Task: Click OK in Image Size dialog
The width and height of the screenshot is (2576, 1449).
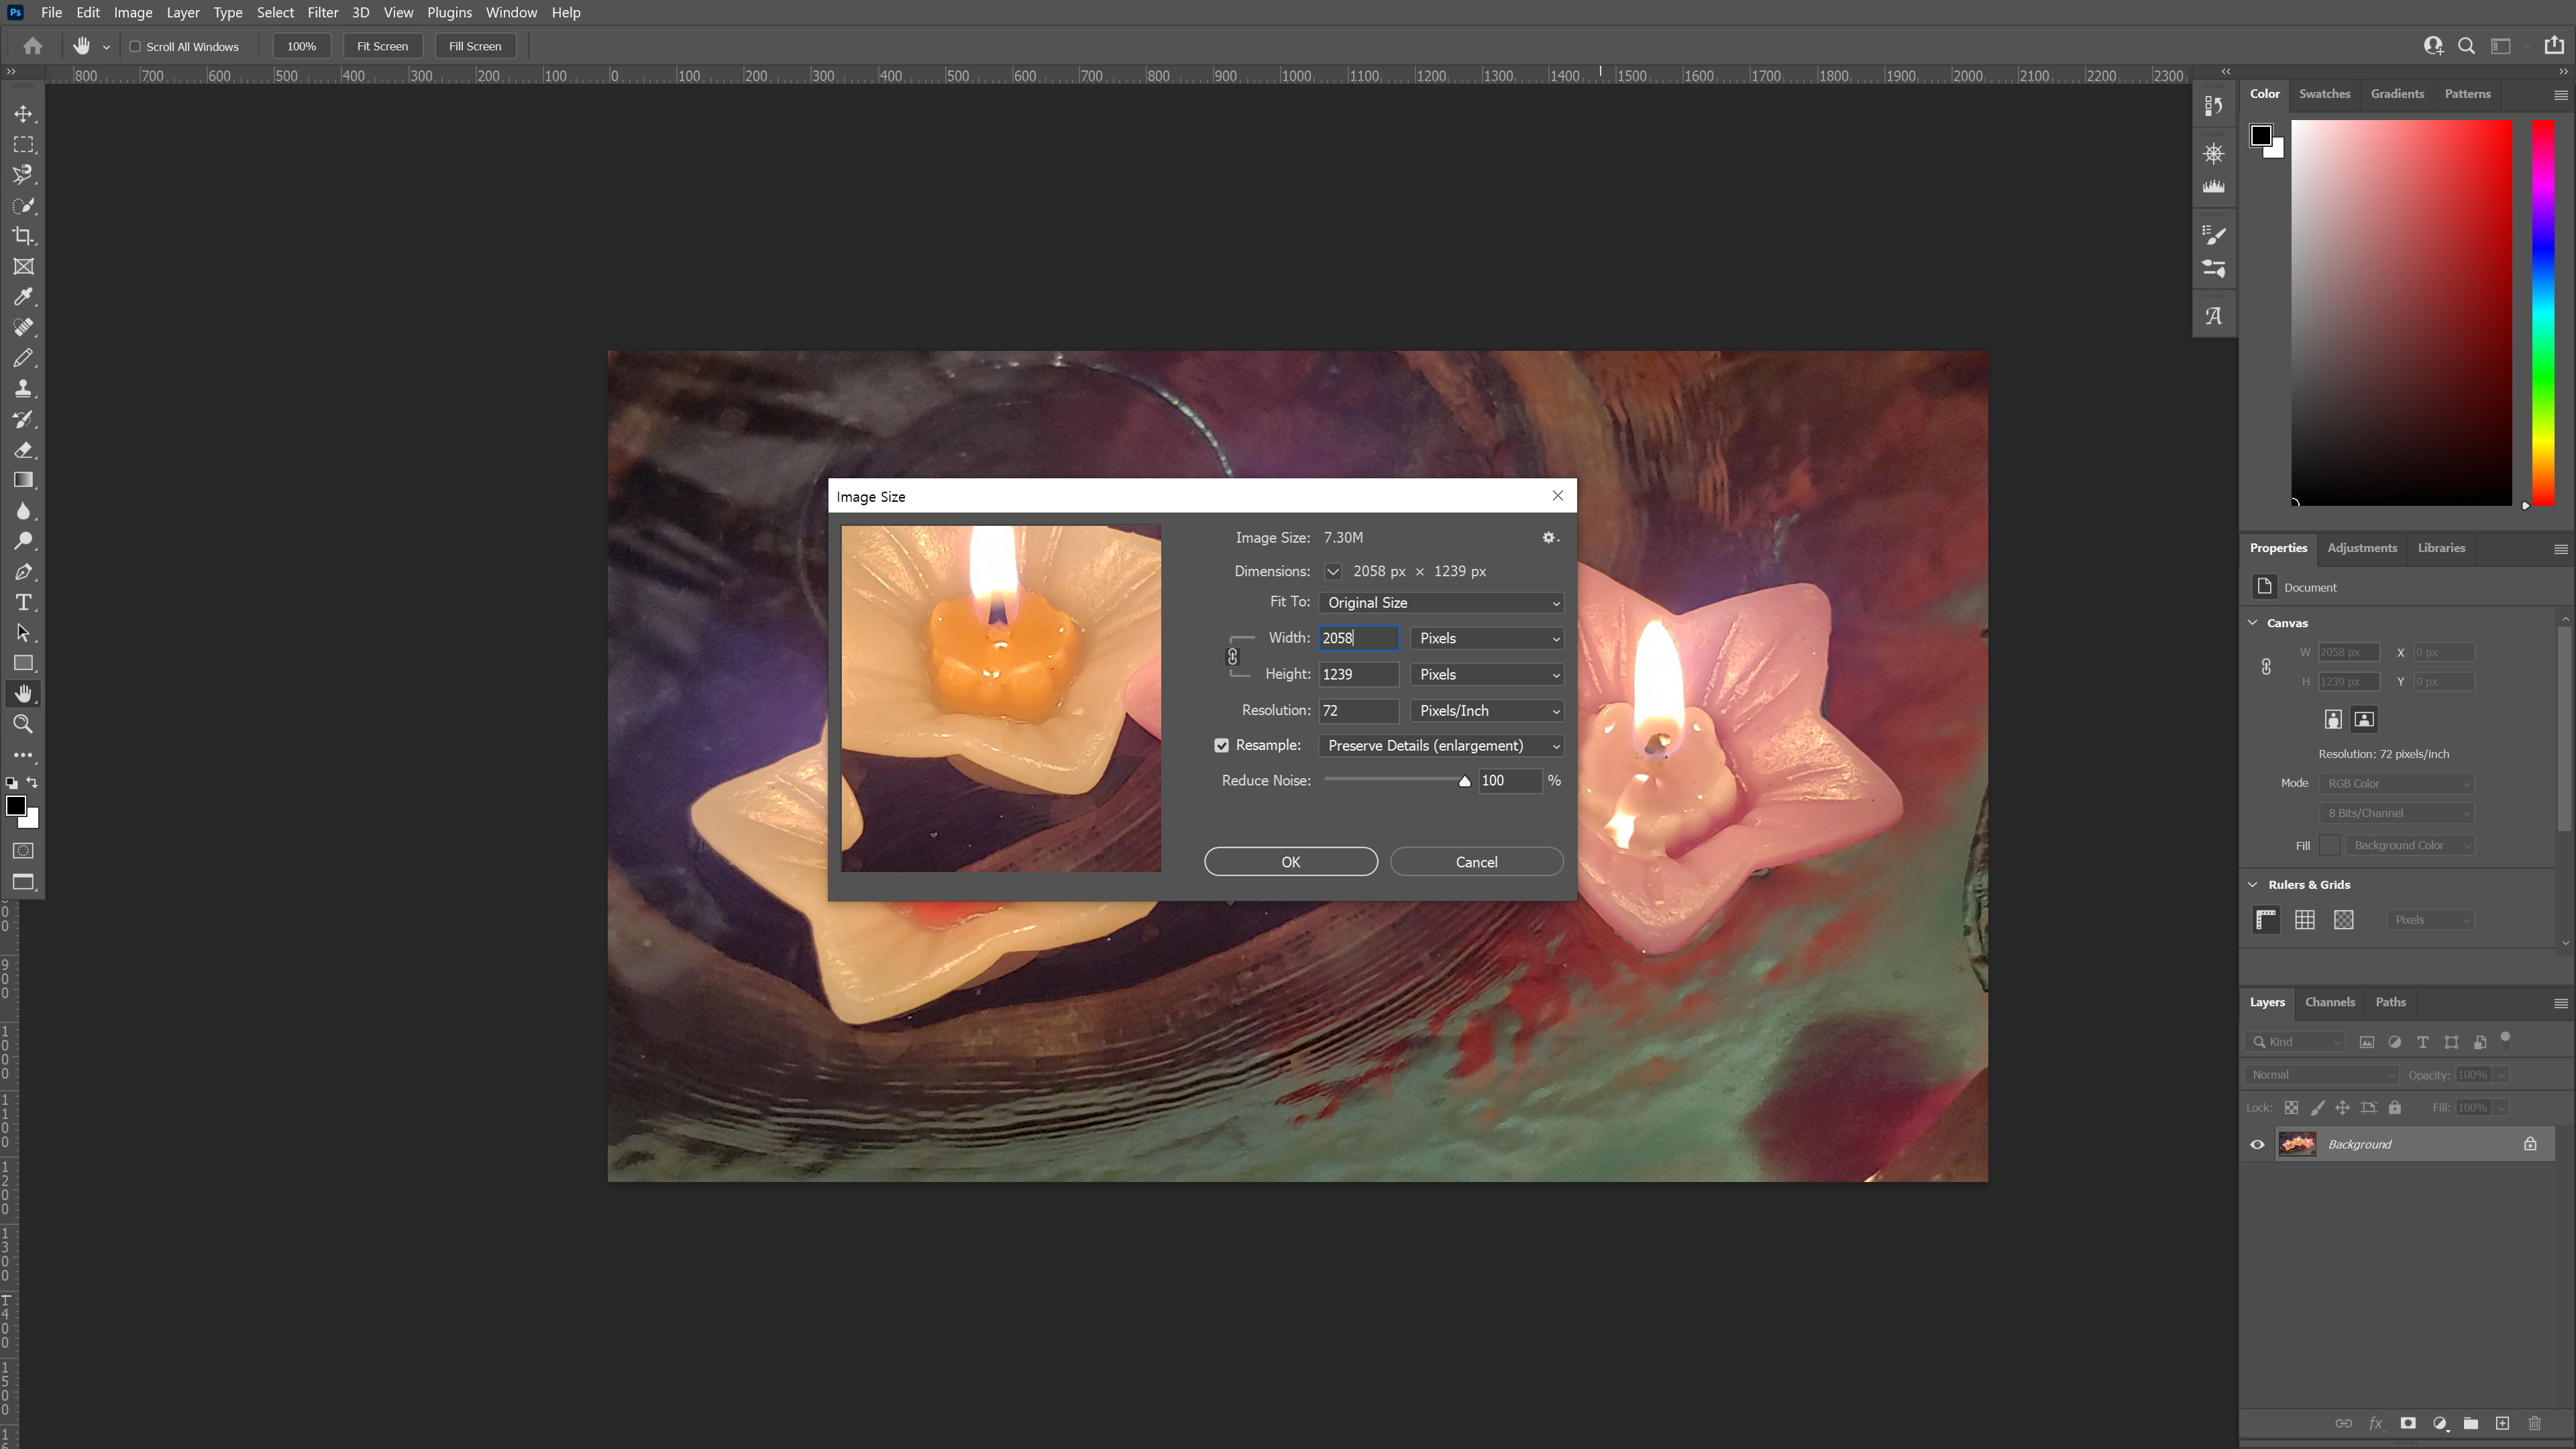Action: 1290,862
